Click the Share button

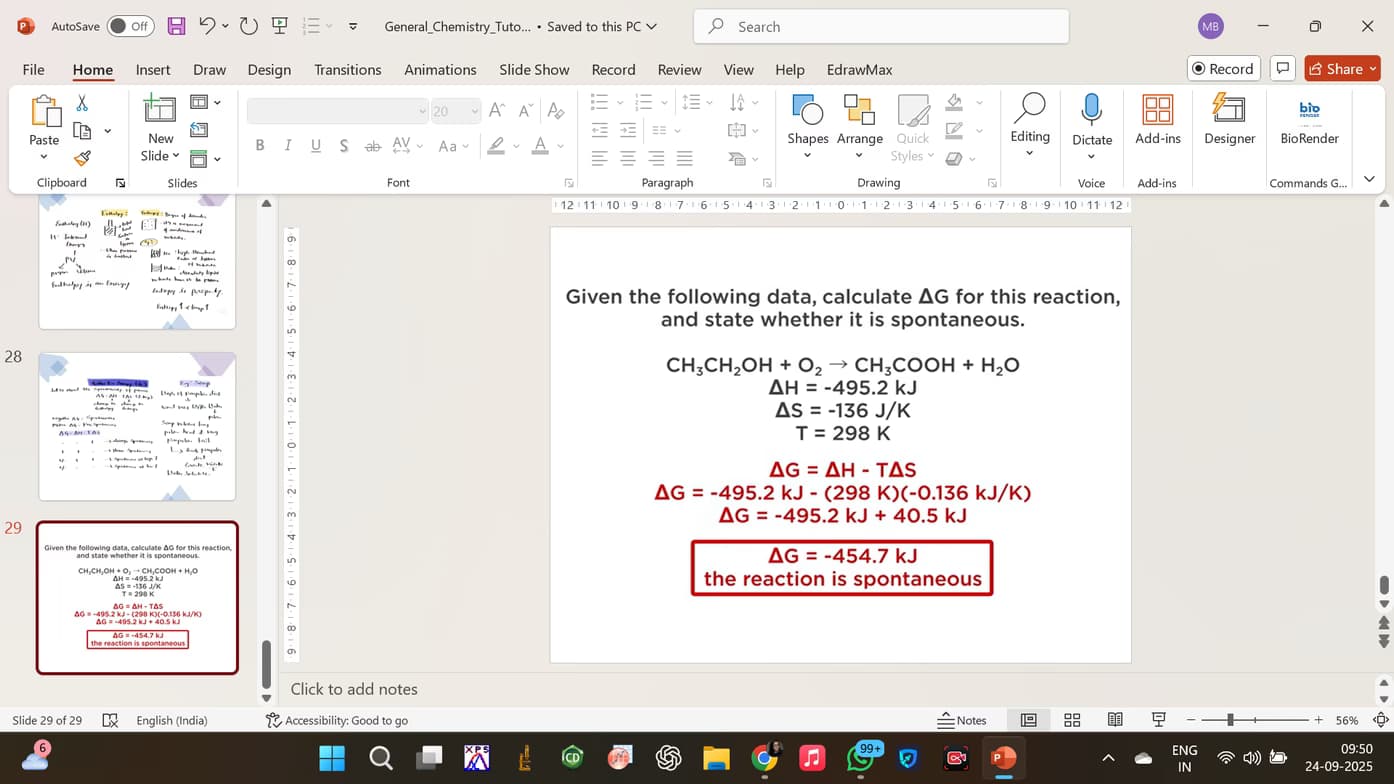[x=1340, y=68]
